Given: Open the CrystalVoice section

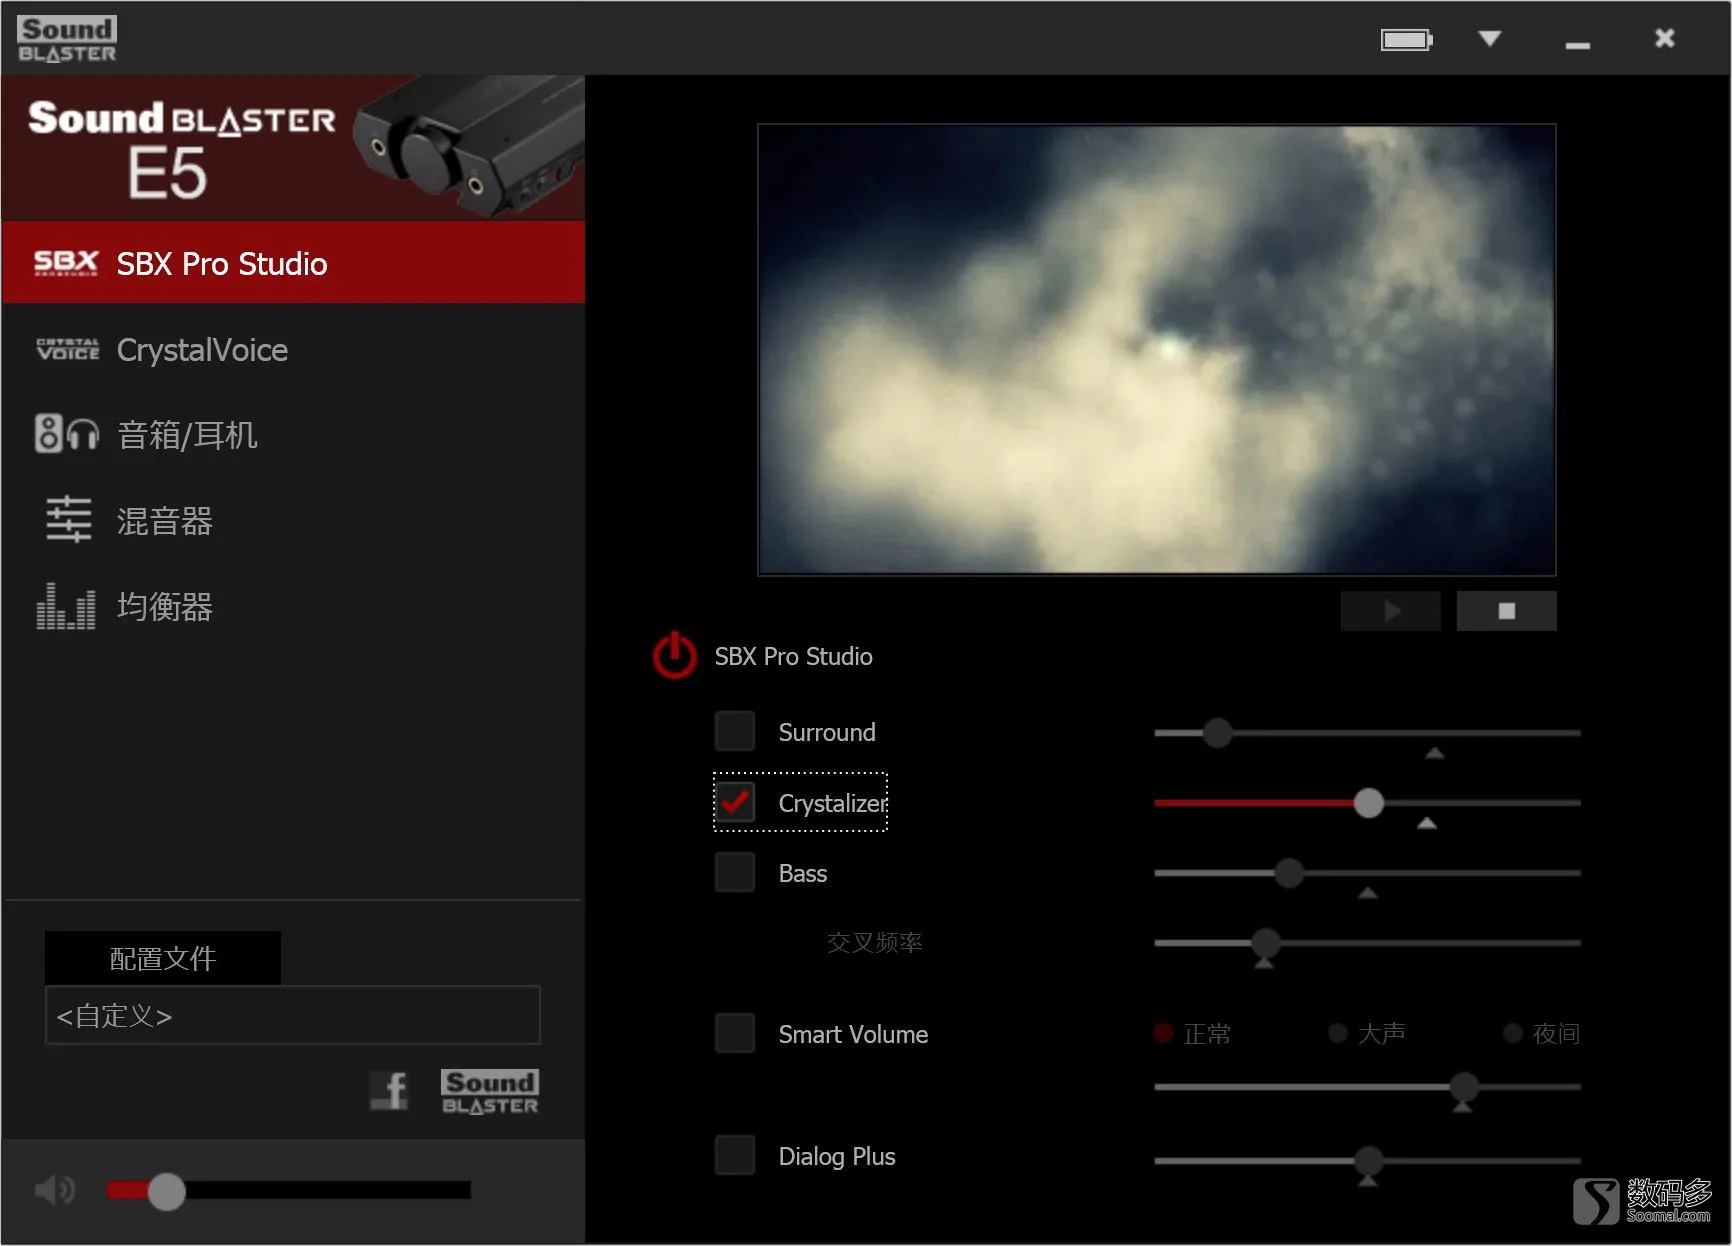Looking at the screenshot, I should pos(293,350).
